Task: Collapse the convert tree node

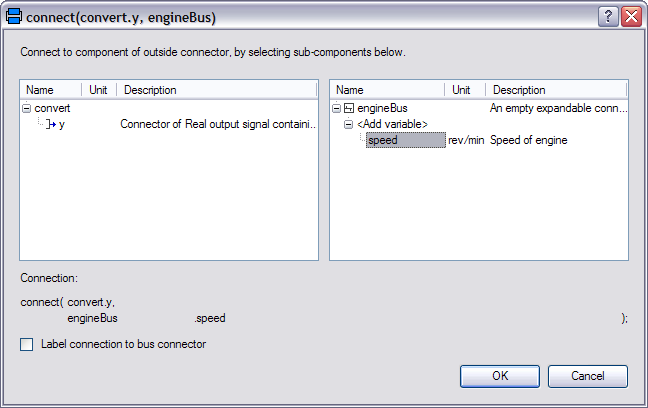Action: pos(26,108)
